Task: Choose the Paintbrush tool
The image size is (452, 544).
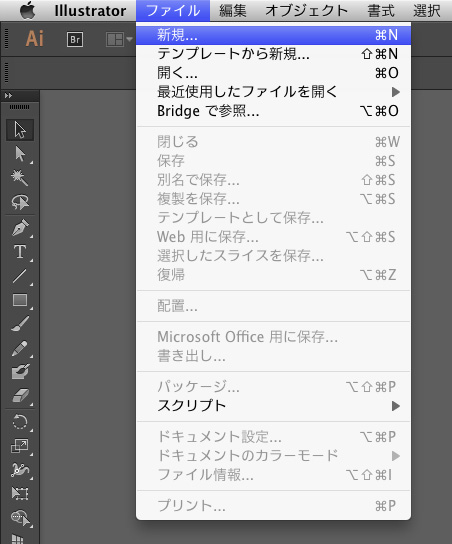Action: tap(20, 324)
